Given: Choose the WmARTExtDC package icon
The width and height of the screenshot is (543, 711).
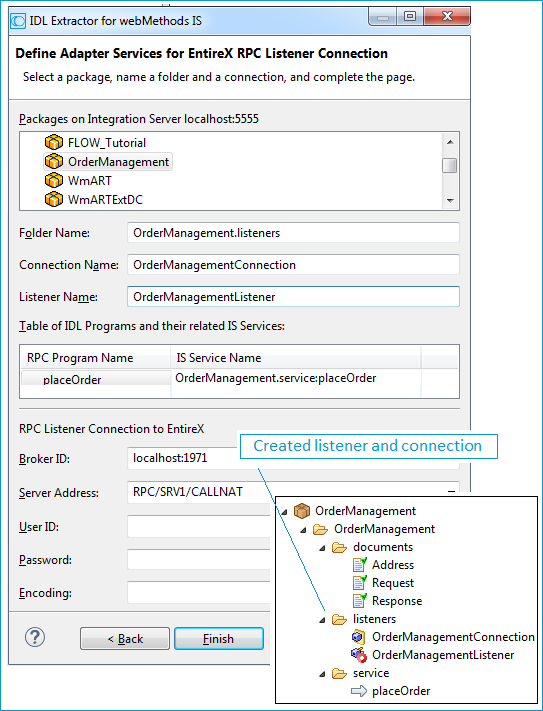Looking at the screenshot, I should click(54, 199).
